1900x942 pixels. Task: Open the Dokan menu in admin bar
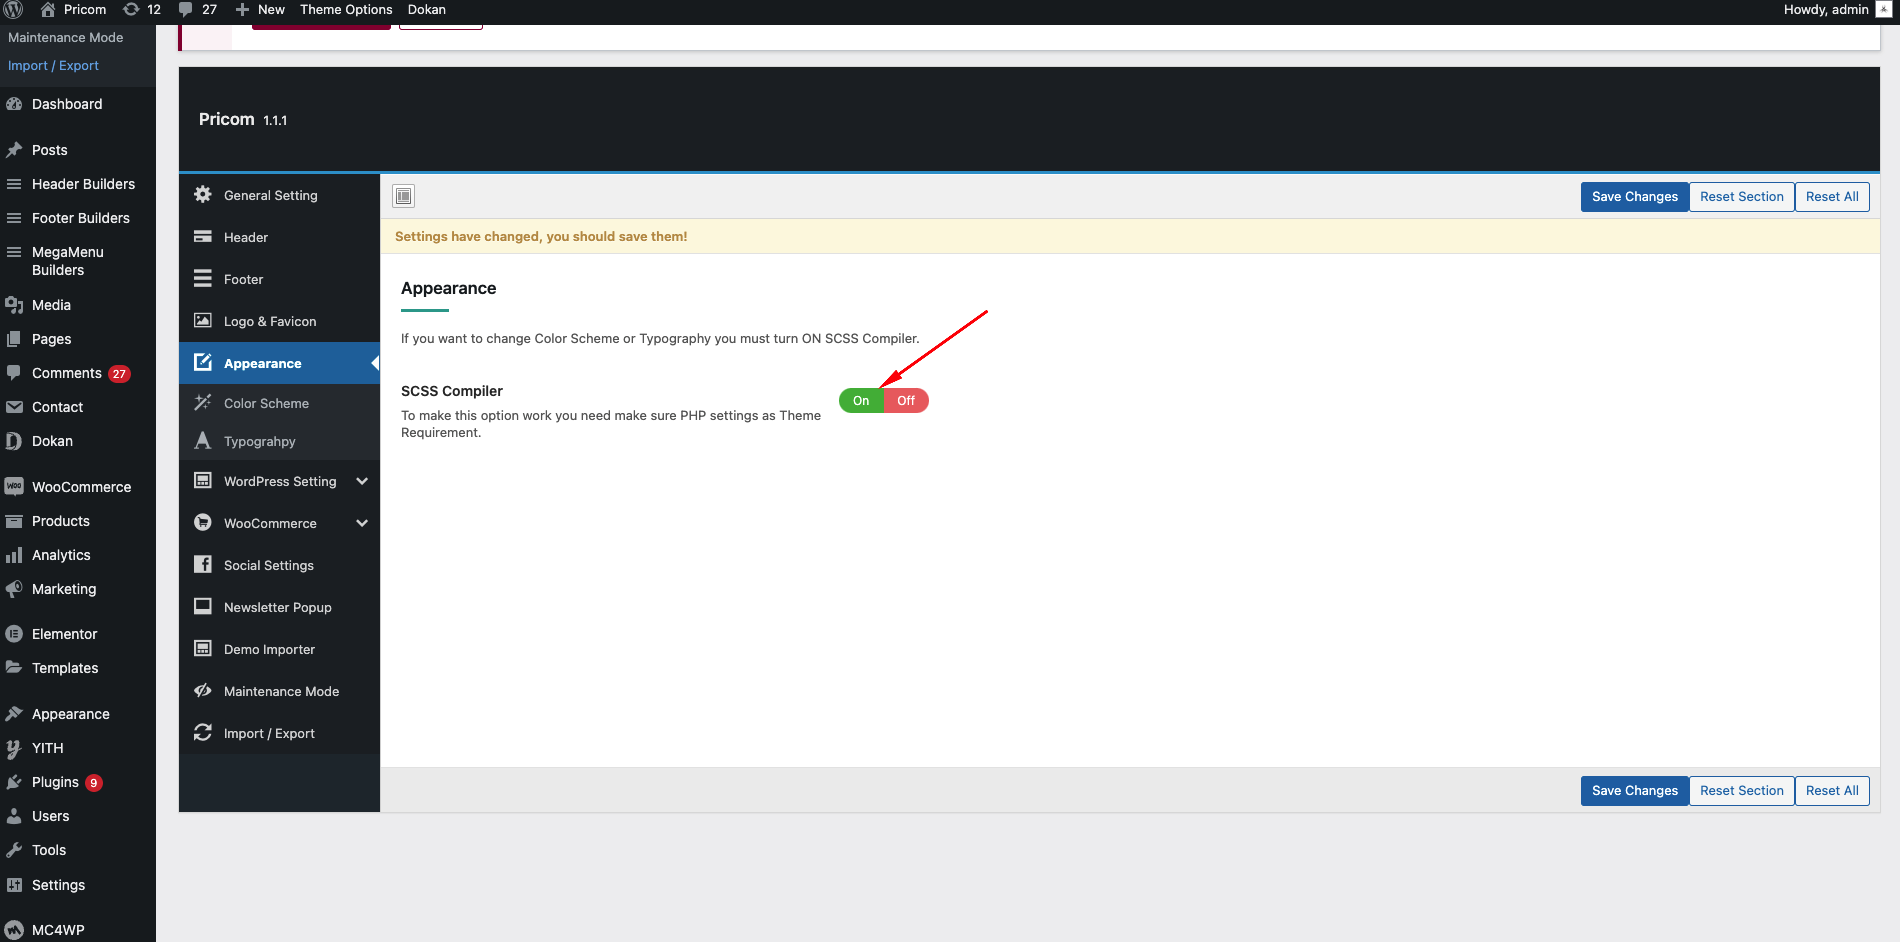(427, 10)
